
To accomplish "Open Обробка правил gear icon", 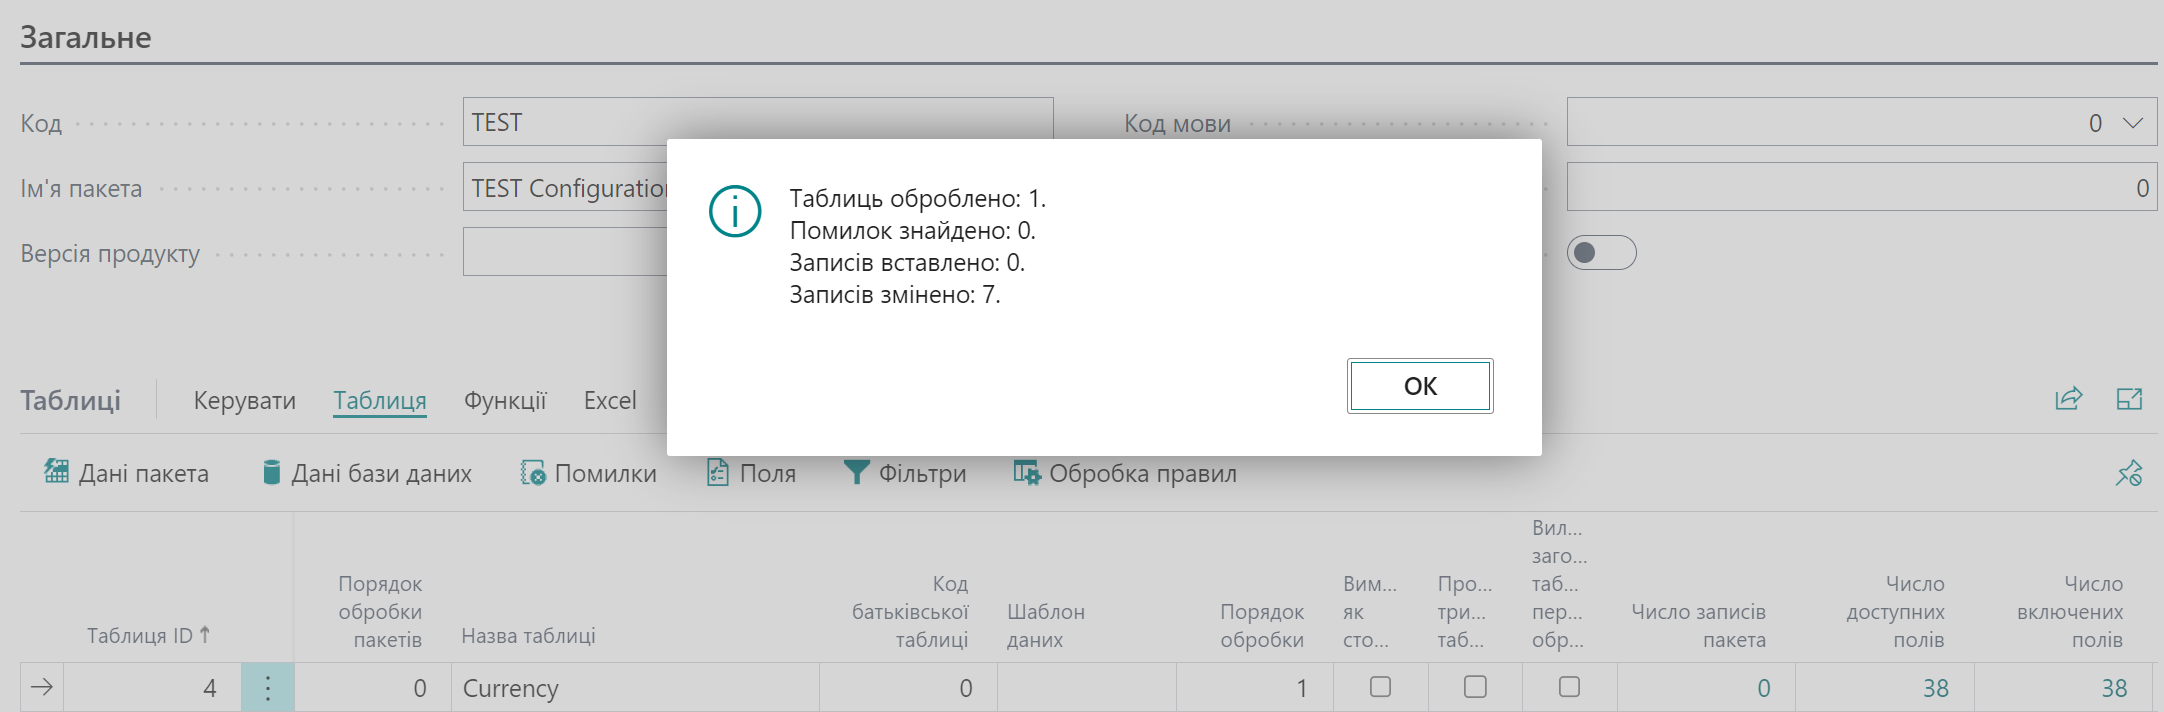I will 1027,472.
